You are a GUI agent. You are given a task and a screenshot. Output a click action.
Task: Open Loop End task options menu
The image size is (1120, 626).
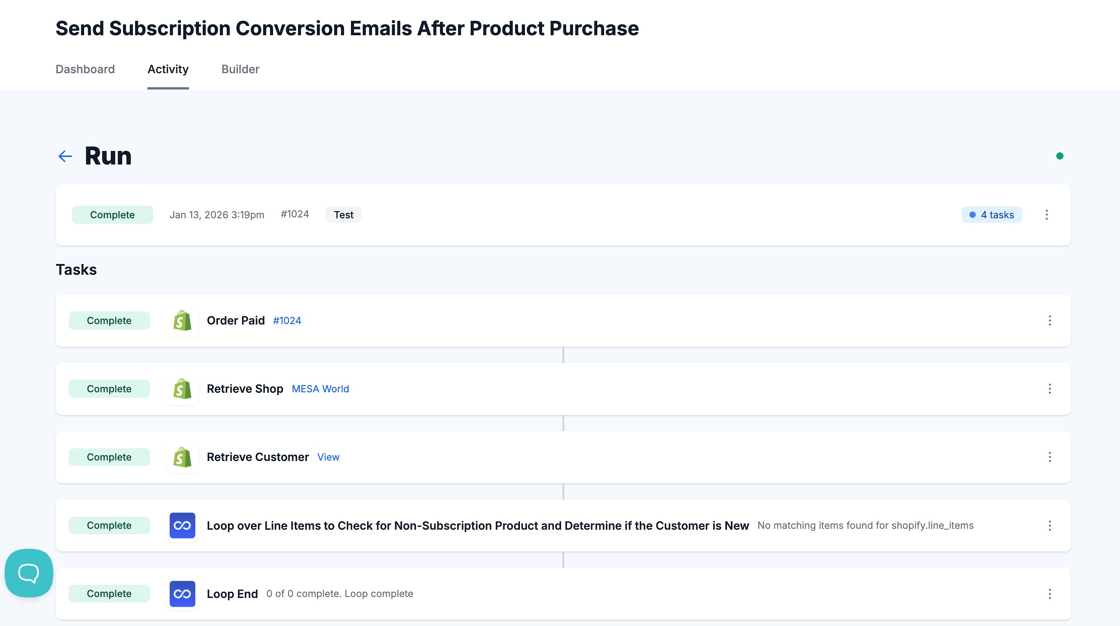[x=1049, y=594]
